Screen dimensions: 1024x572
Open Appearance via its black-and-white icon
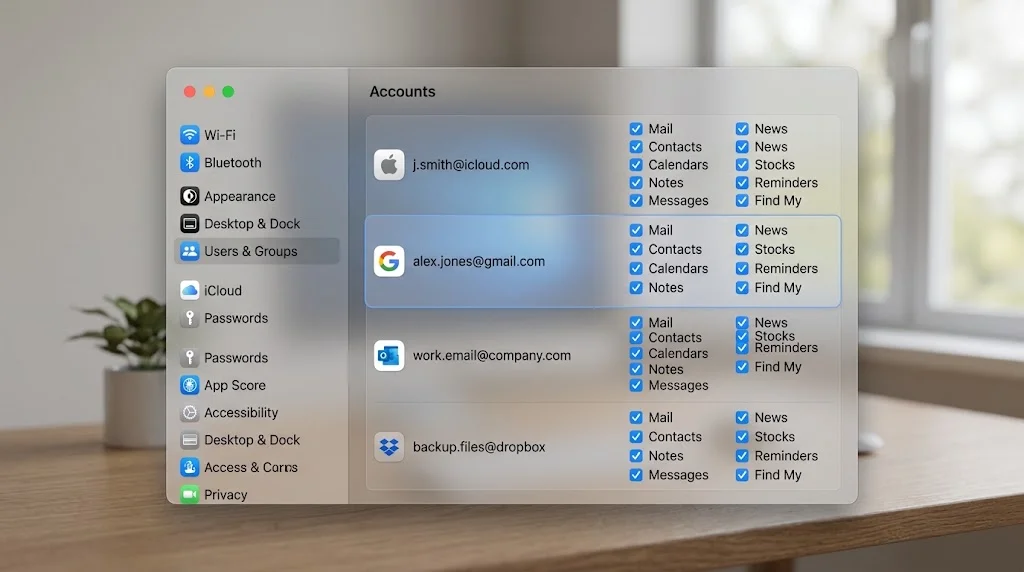point(189,196)
